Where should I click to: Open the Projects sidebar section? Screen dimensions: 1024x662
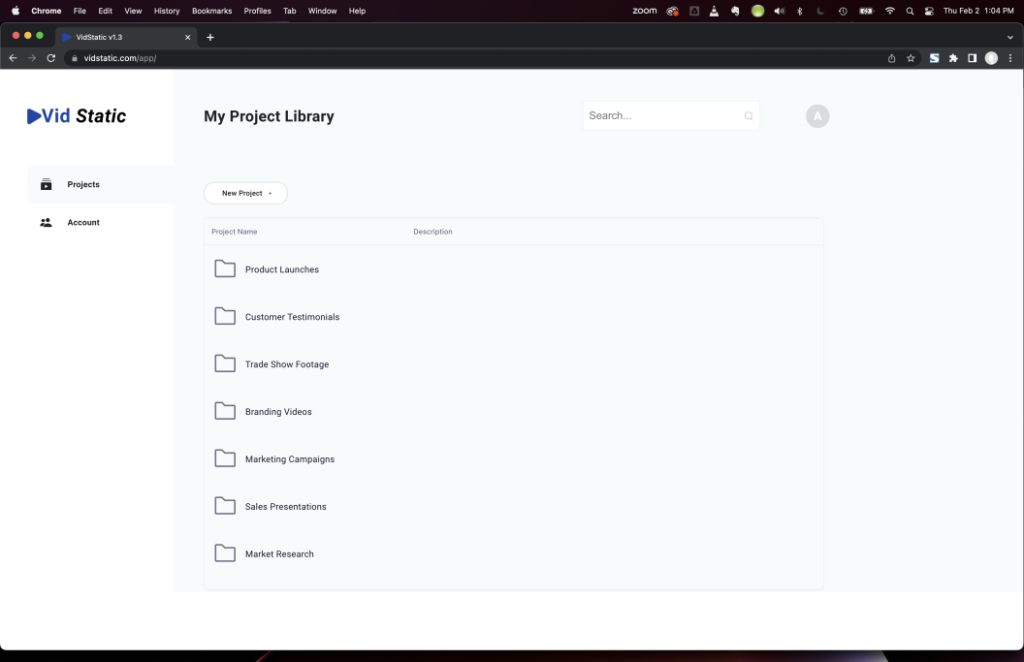(x=83, y=185)
